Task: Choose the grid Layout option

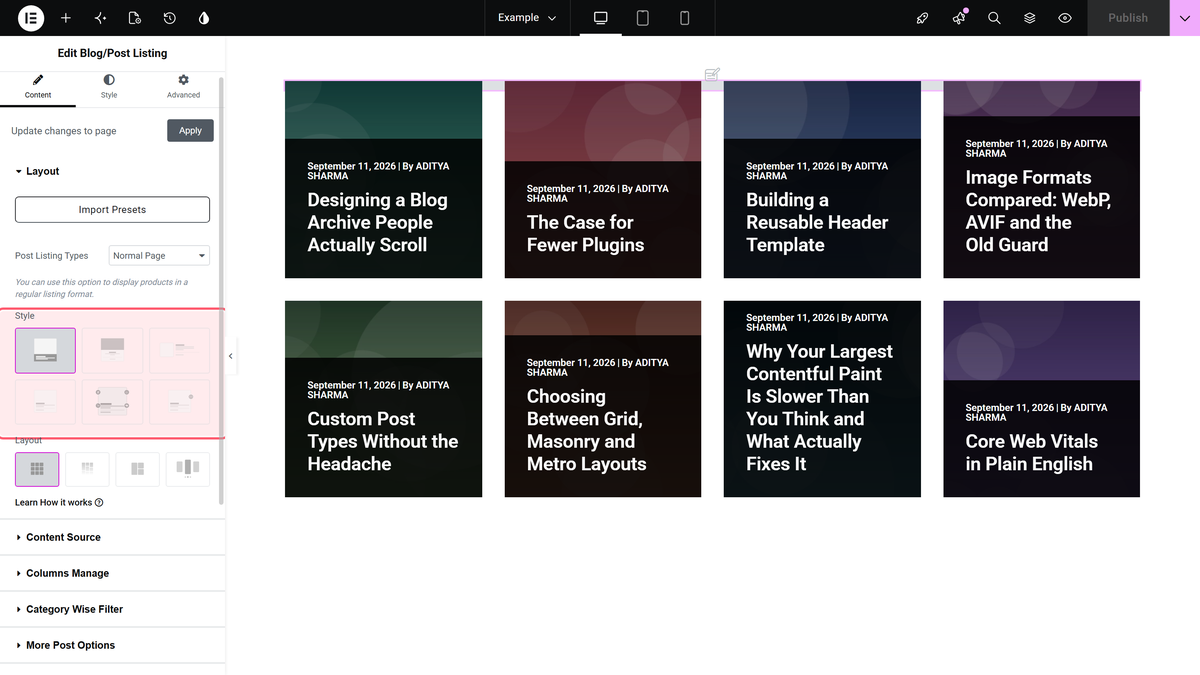Action: click(37, 469)
